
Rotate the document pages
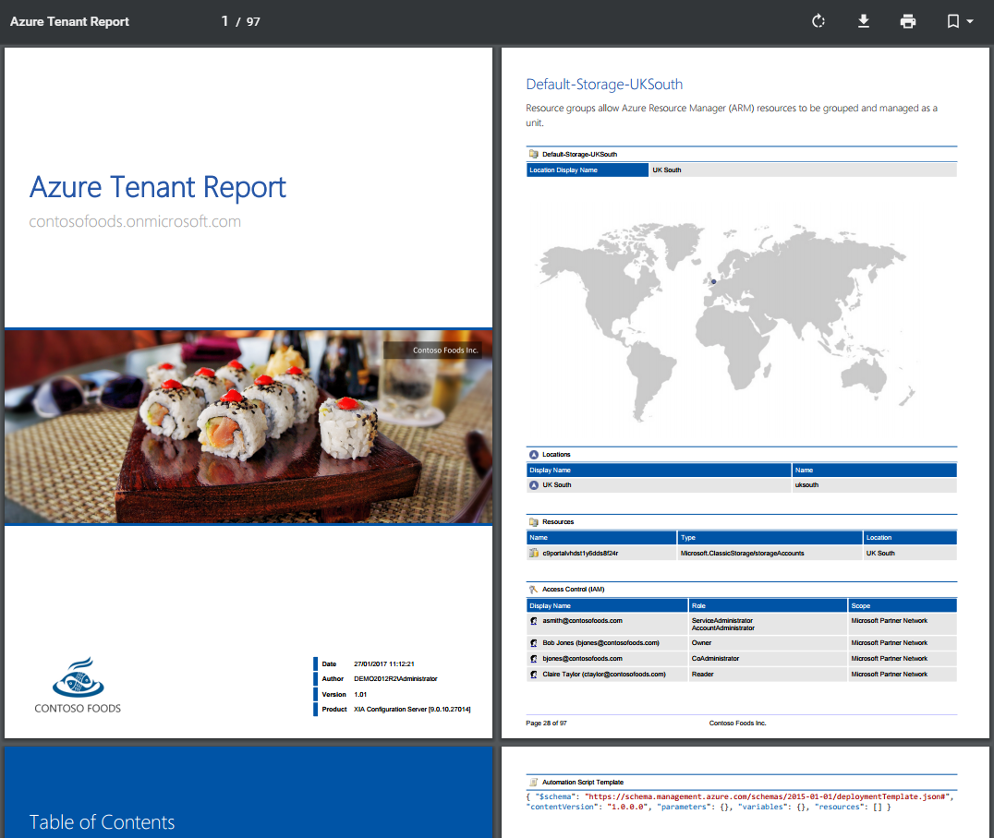817,20
